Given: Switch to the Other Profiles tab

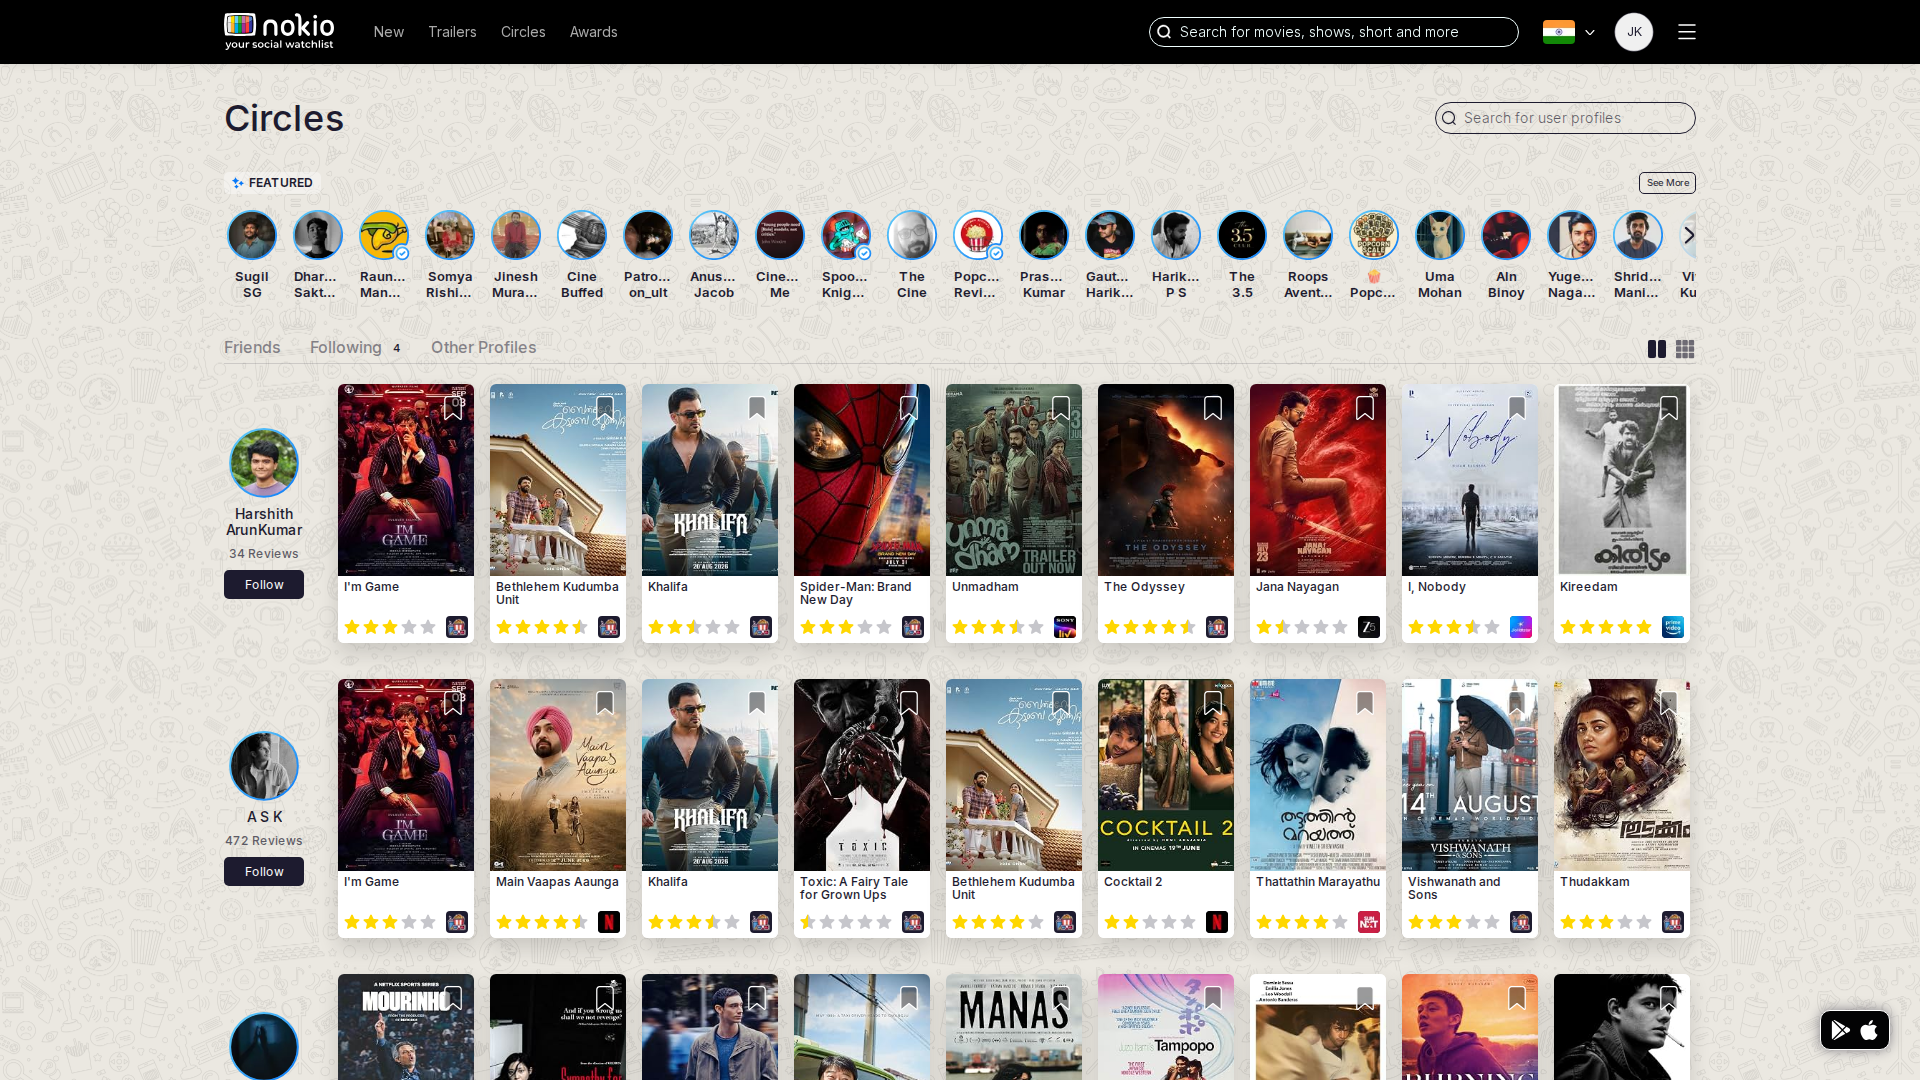Looking at the screenshot, I should coord(484,347).
